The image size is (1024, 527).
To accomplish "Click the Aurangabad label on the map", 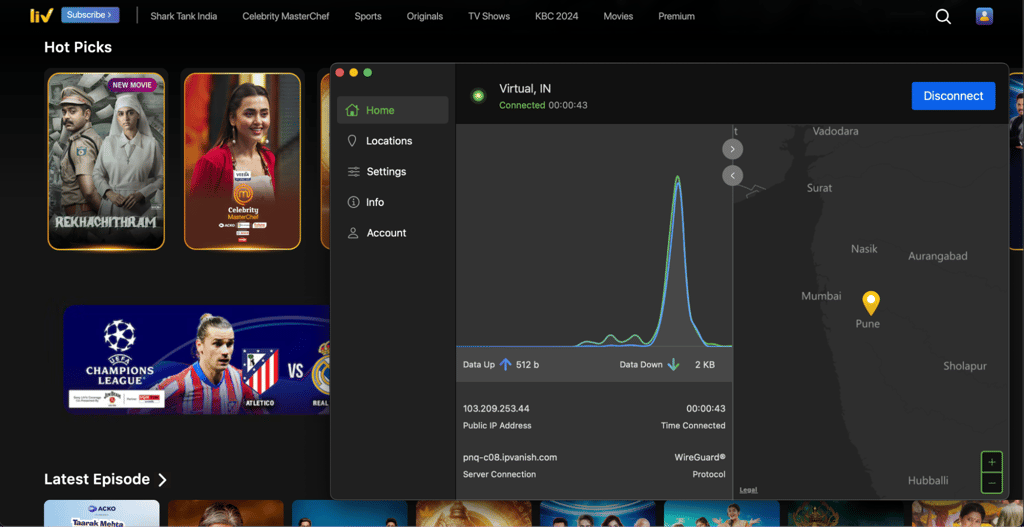I will click(x=938, y=256).
